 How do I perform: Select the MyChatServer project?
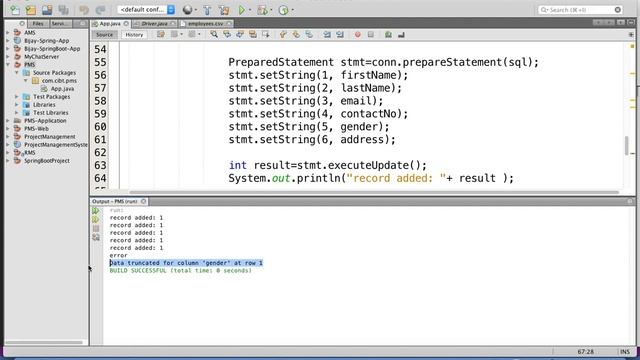click(41, 57)
